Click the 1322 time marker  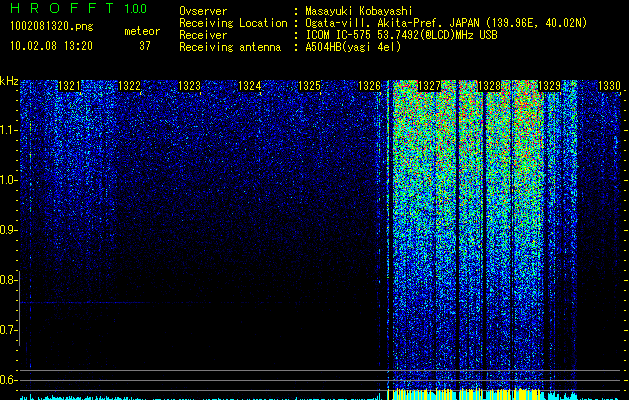[129, 86]
